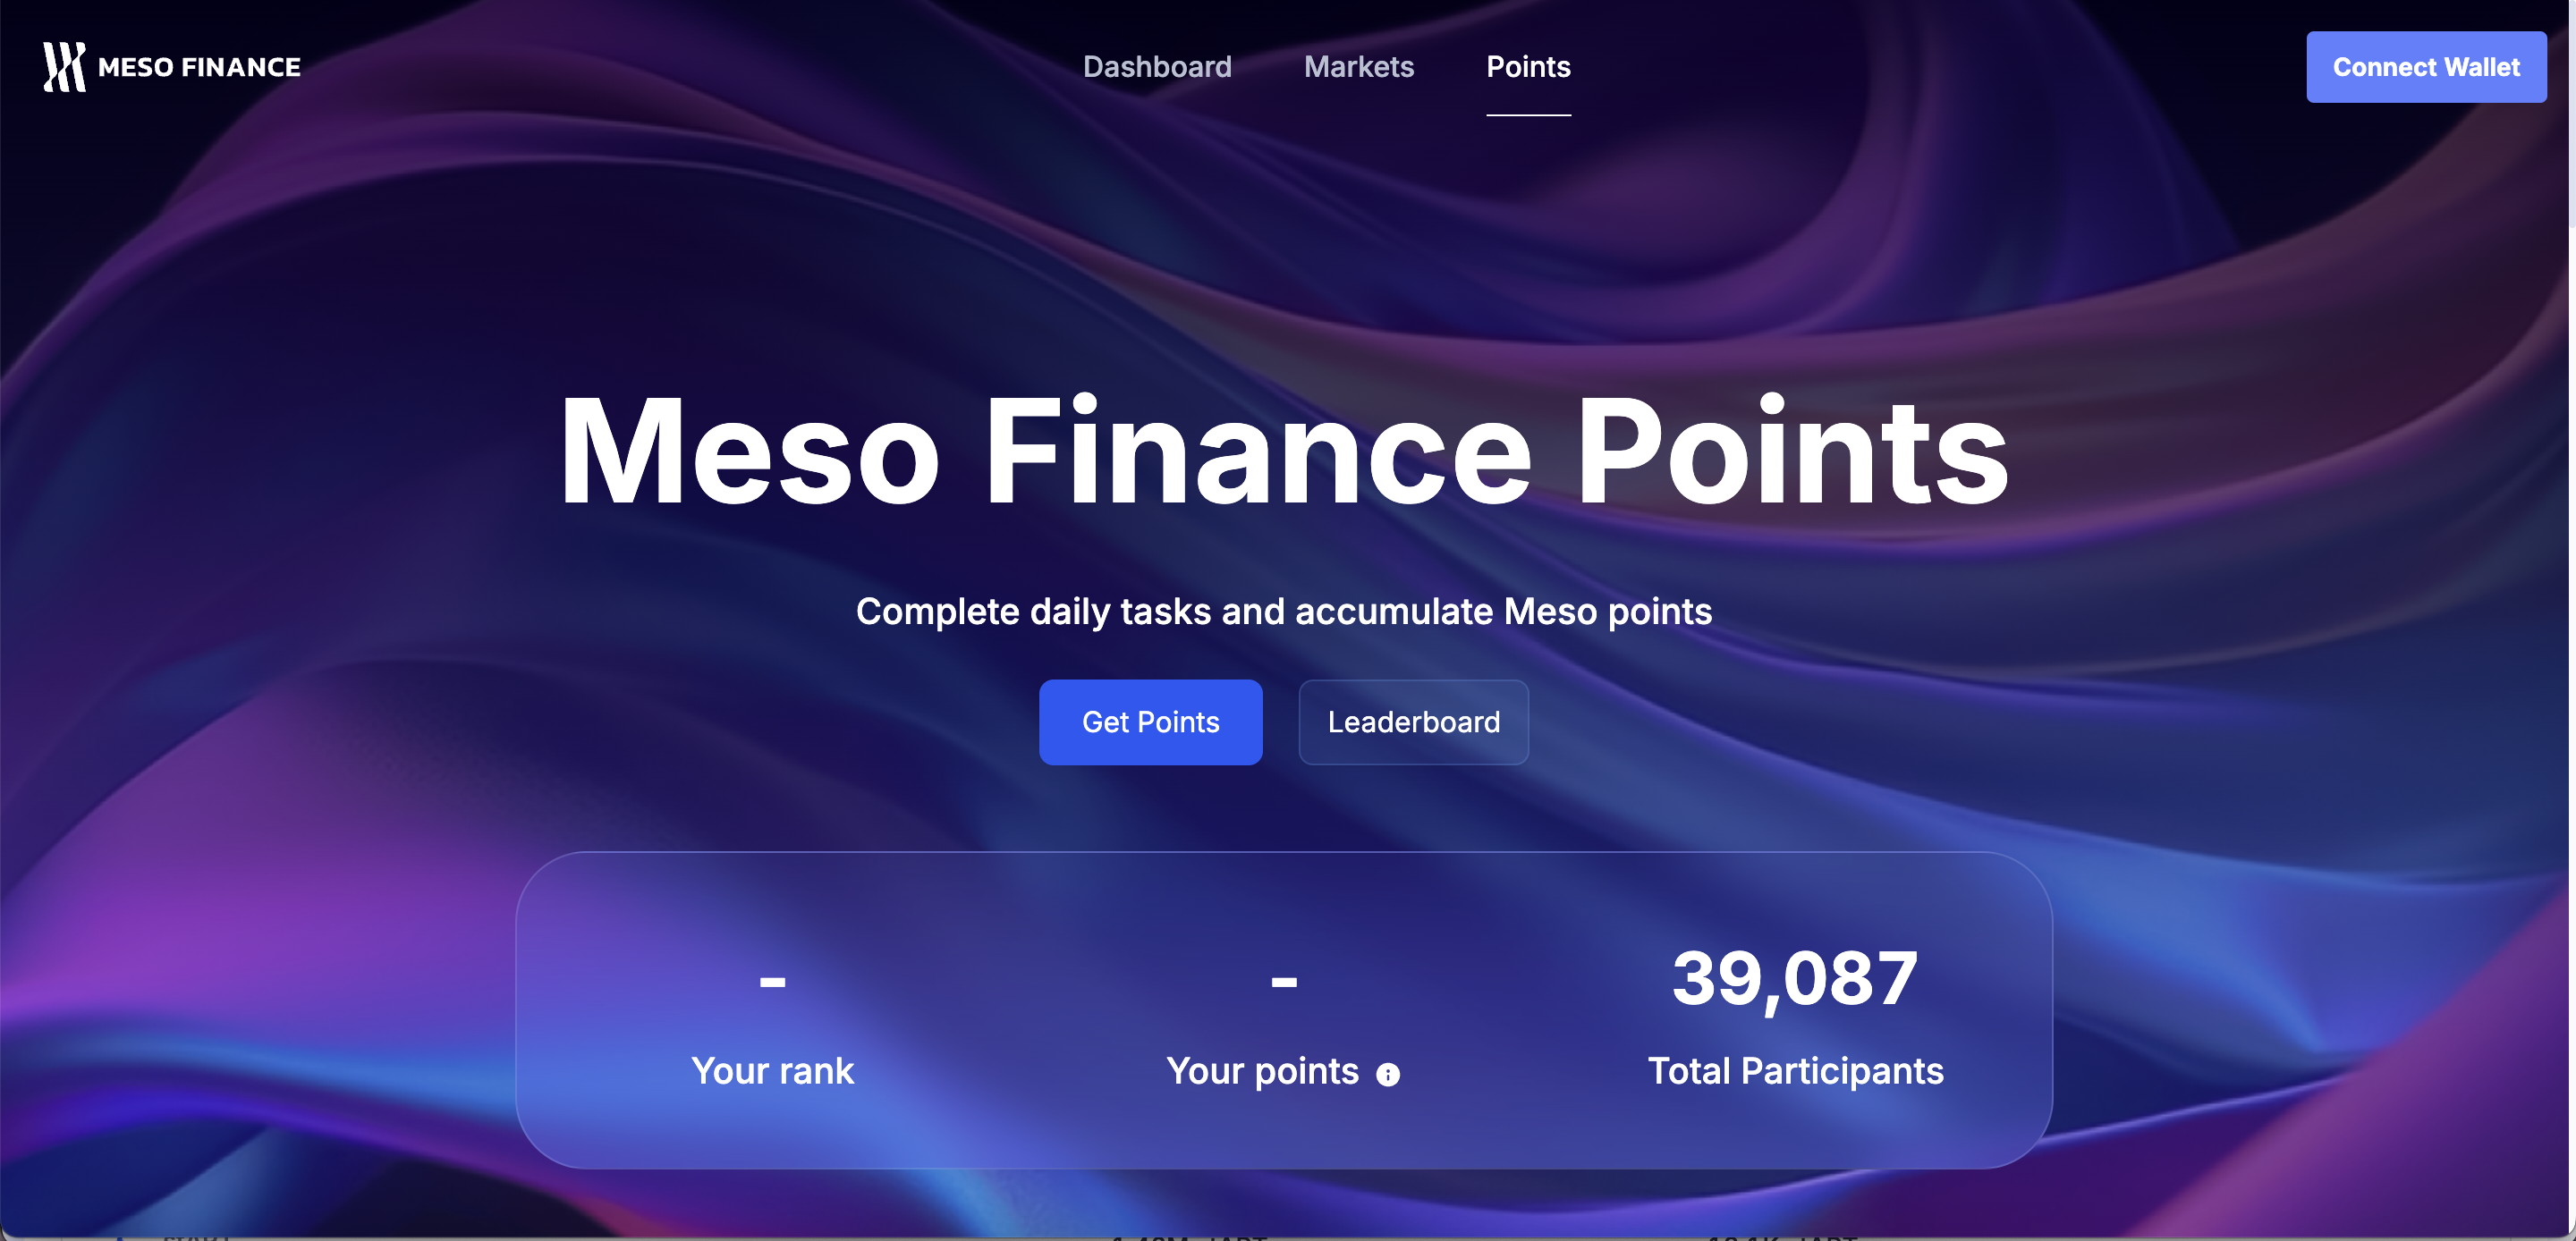
Task: Click the active underline beneath Points tab
Action: (1528, 115)
